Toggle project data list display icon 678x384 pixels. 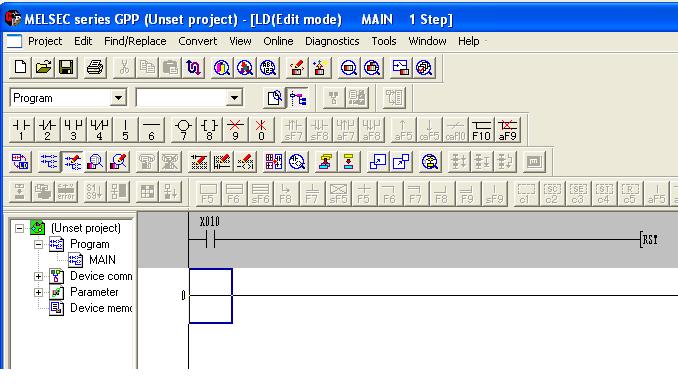click(297, 98)
